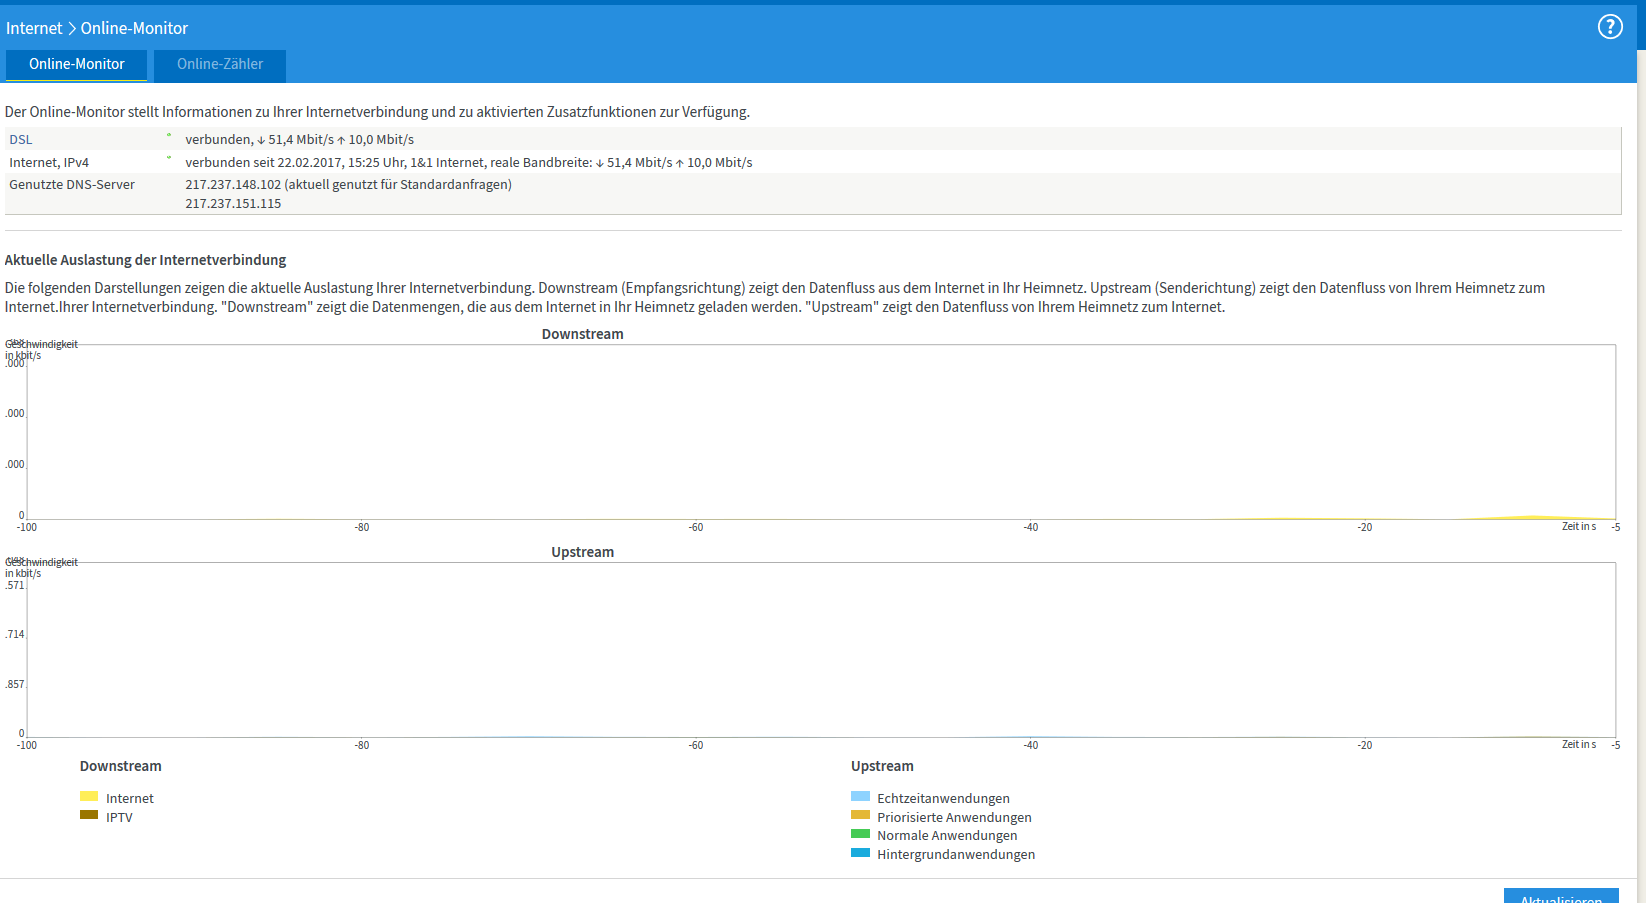This screenshot has width=1646, height=903.
Task: Click the Genutzte DNS-Server label
Action: pos(72,185)
